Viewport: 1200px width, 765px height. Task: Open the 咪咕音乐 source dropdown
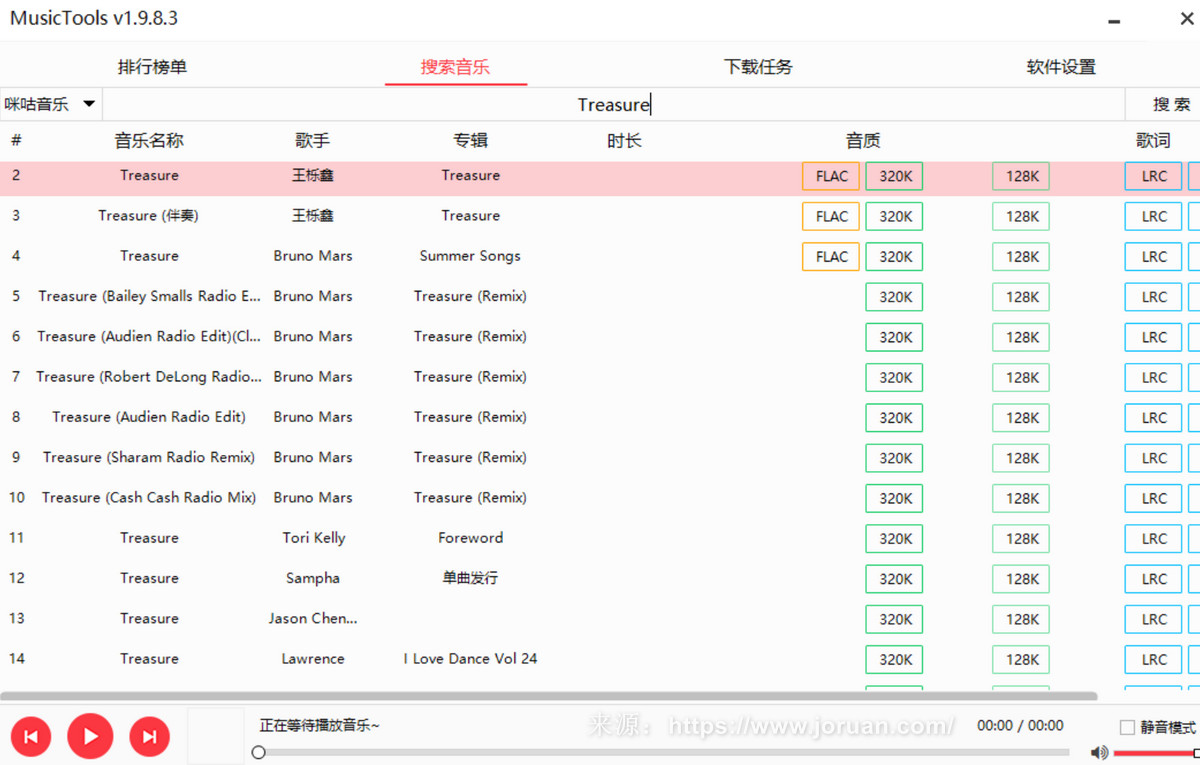click(50, 104)
